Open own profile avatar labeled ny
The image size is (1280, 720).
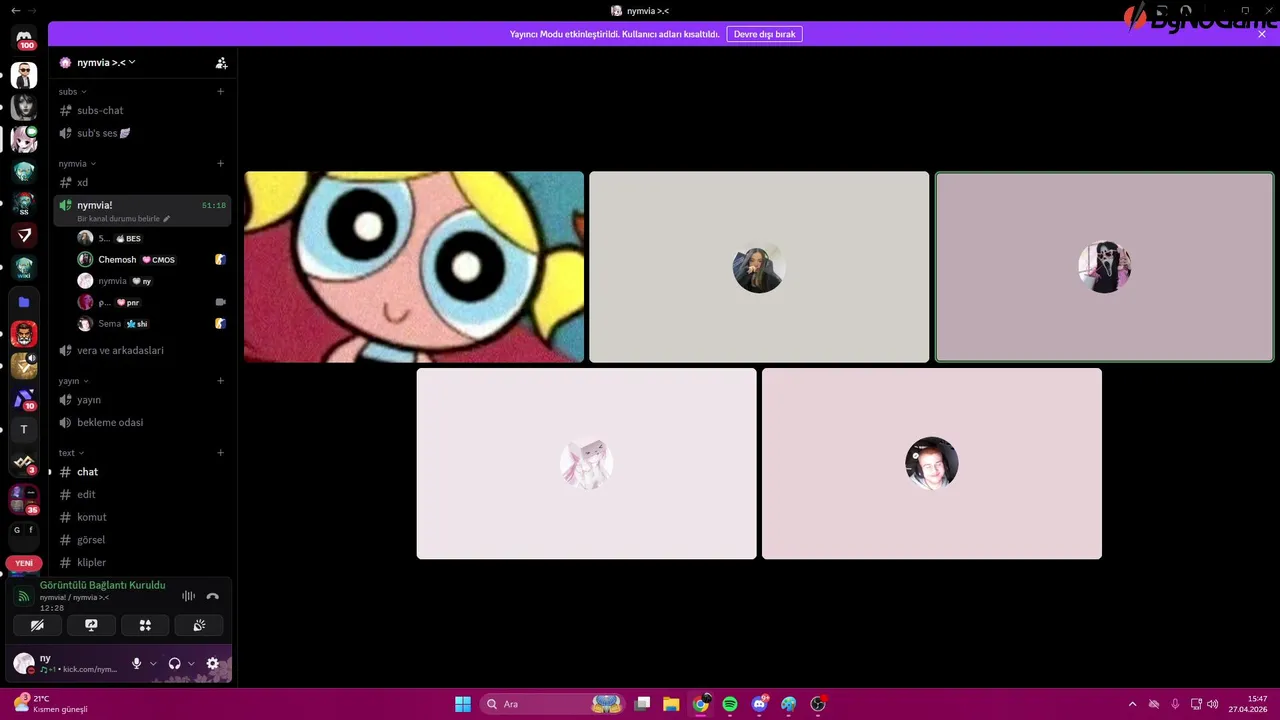pyautogui.click(x=24, y=663)
